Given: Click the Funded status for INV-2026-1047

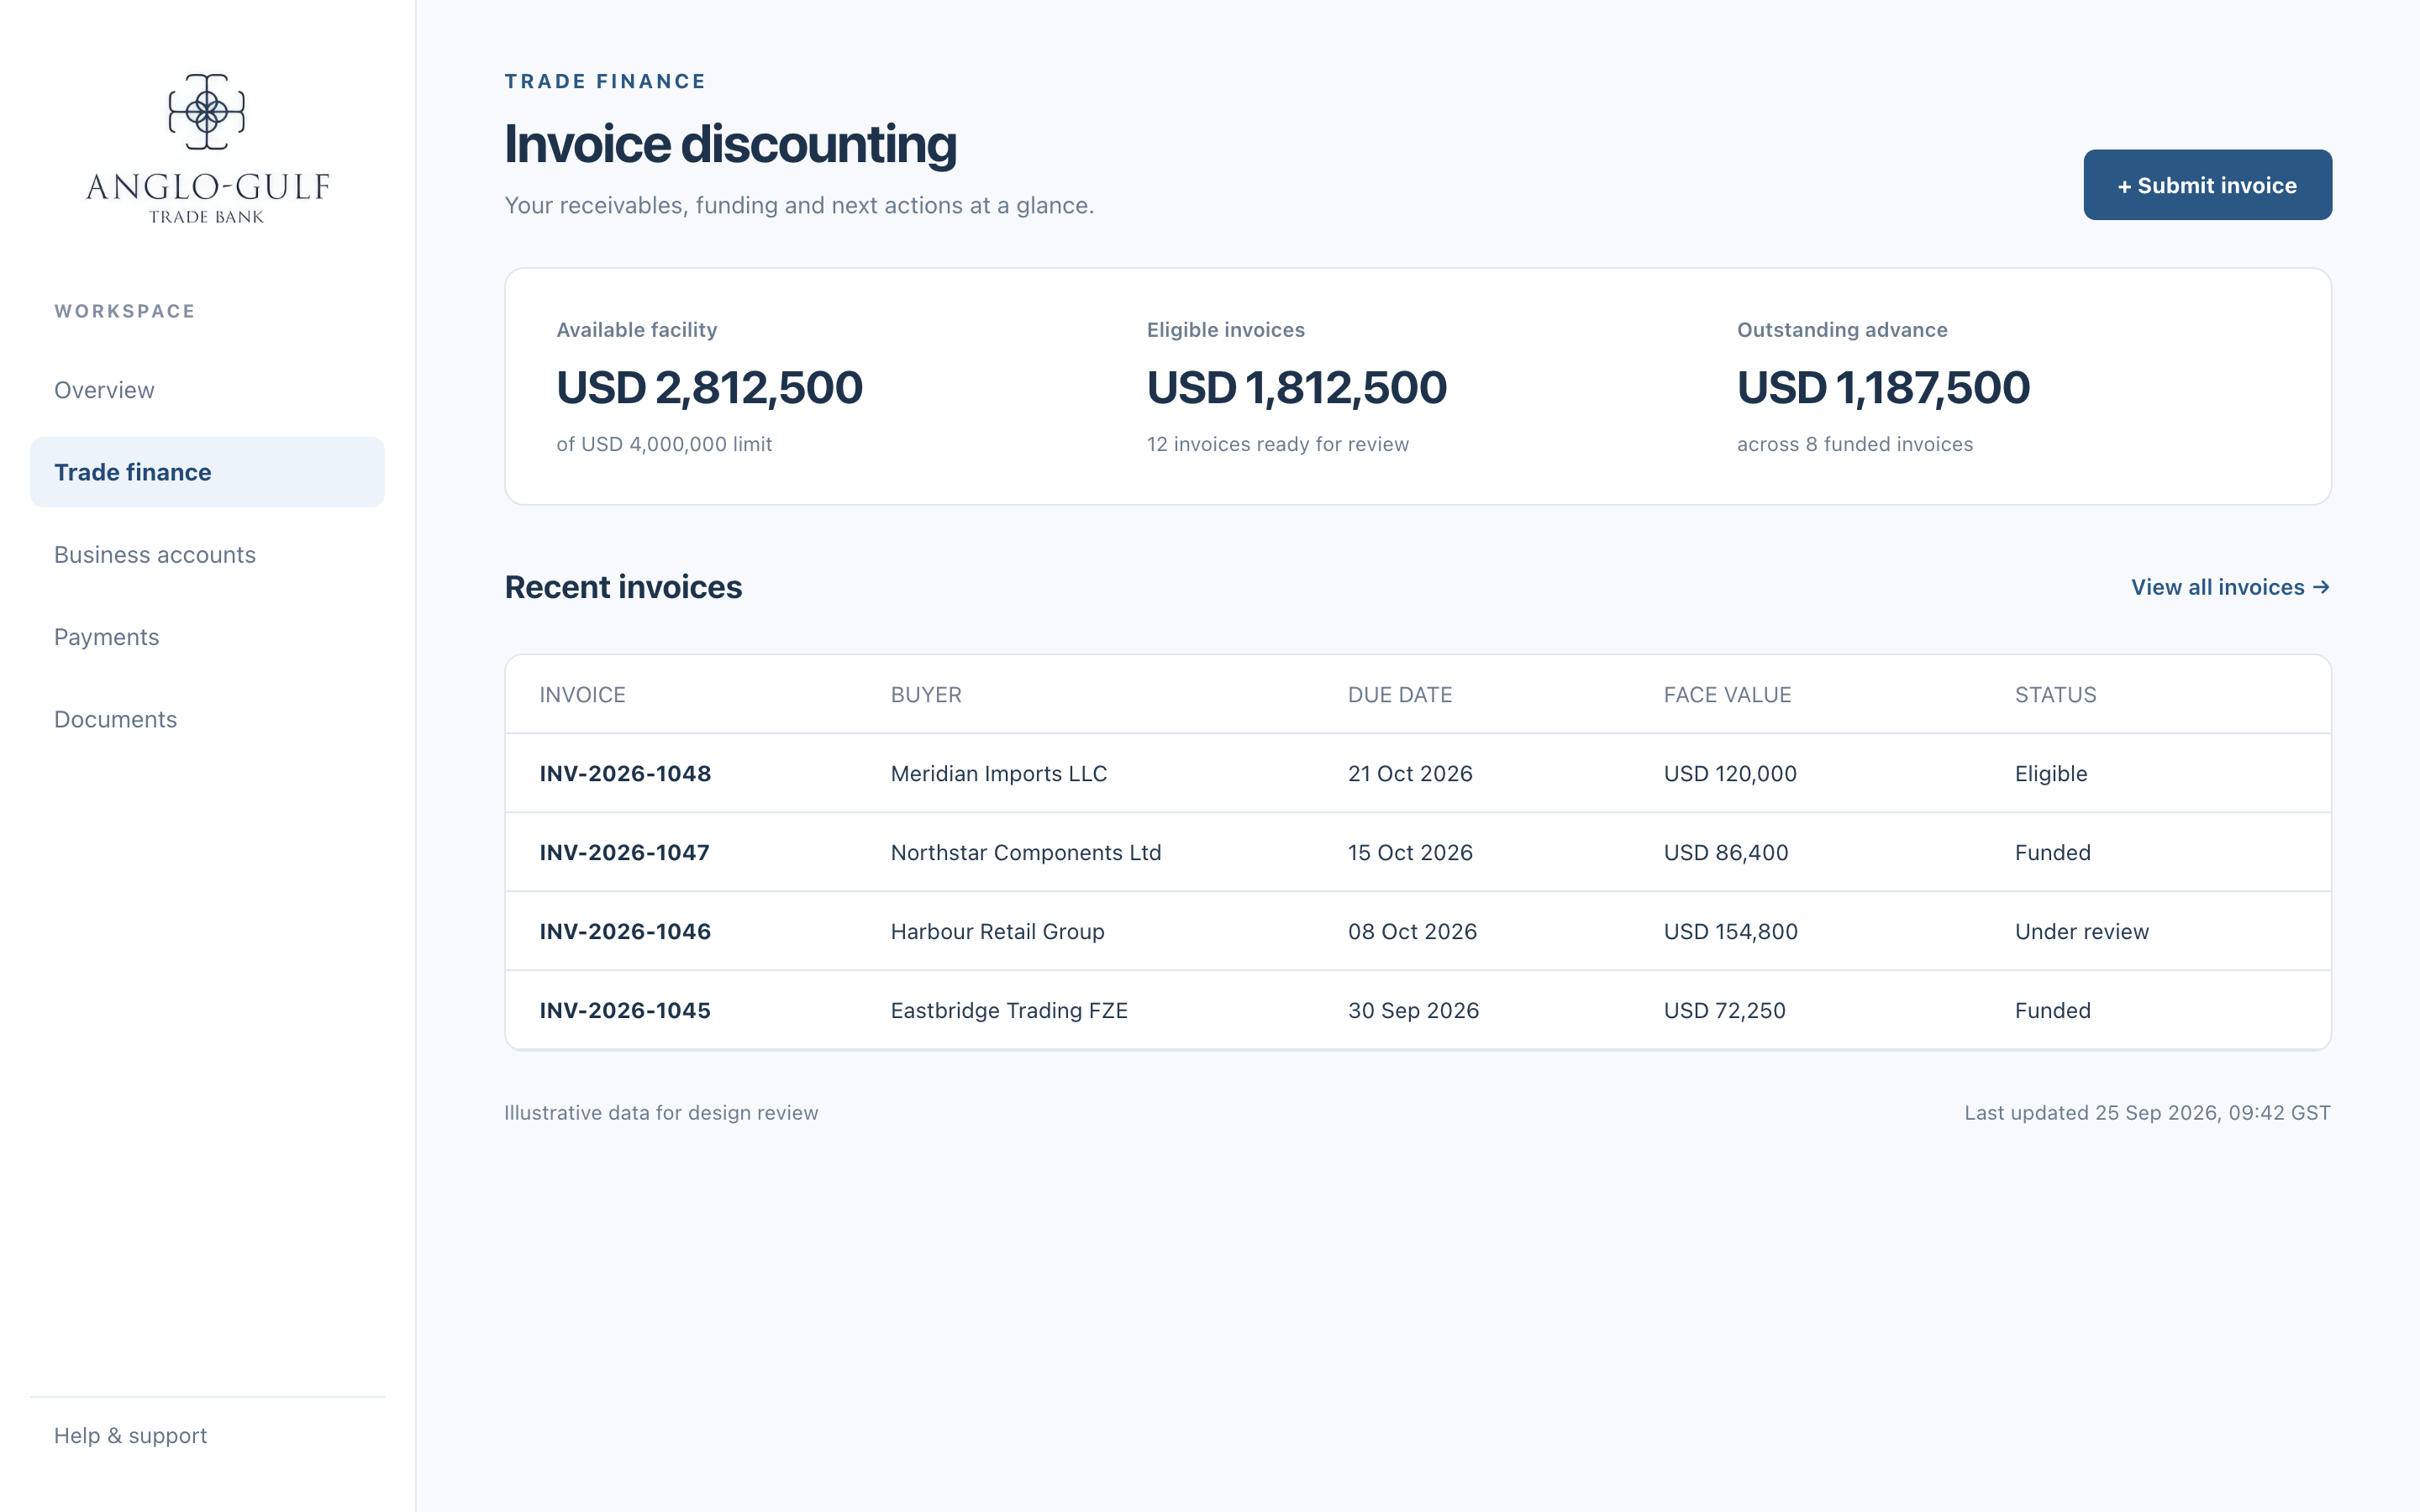Looking at the screenshot, I should [x=2052, y=852].
